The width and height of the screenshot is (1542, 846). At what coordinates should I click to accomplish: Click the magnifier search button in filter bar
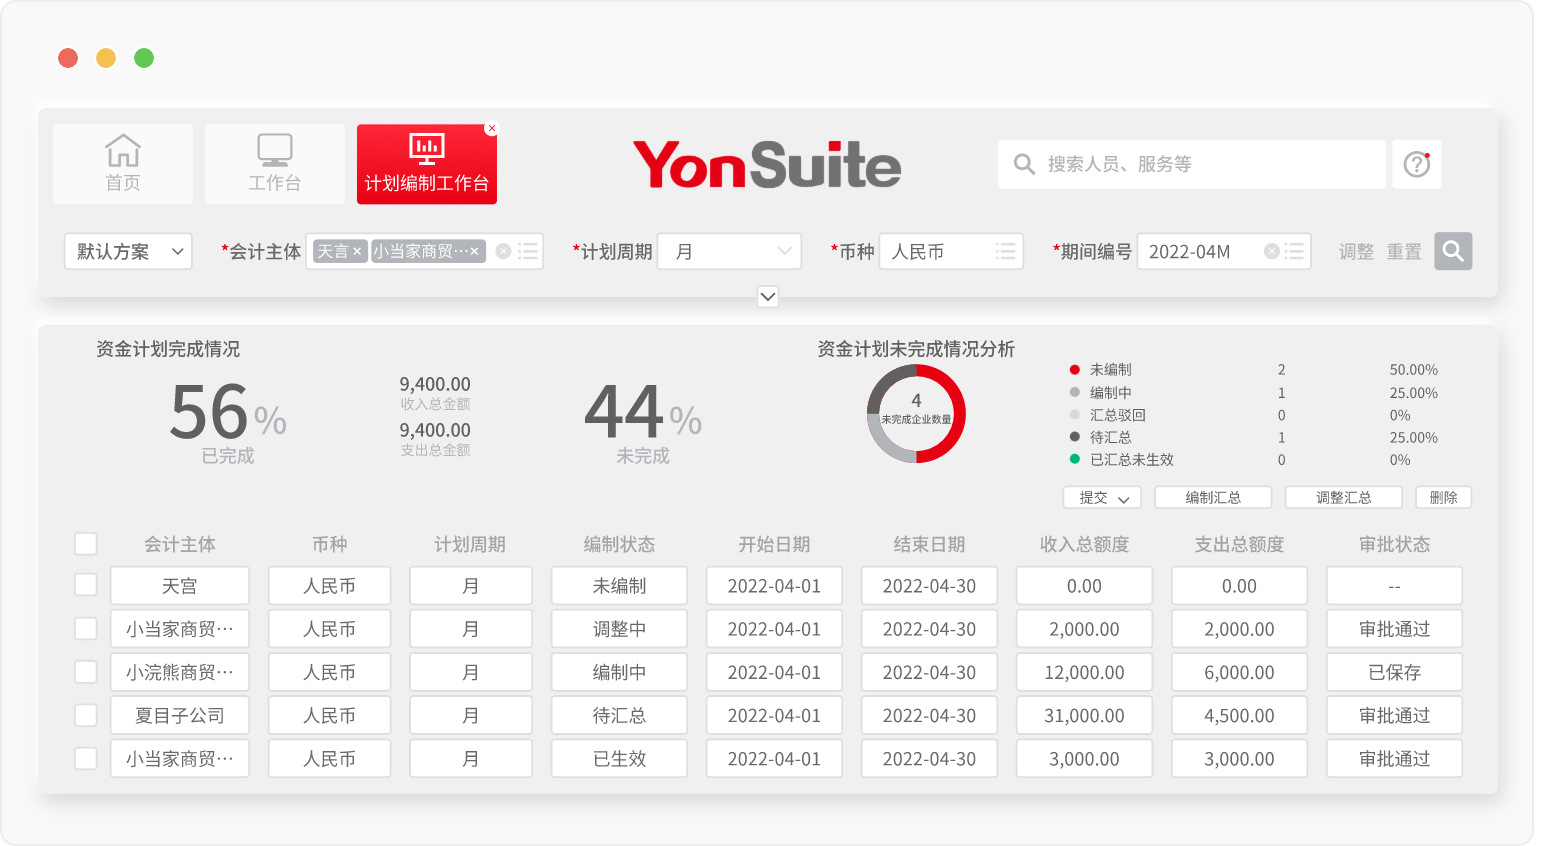pyautogui.click(x=1453, y=251)
